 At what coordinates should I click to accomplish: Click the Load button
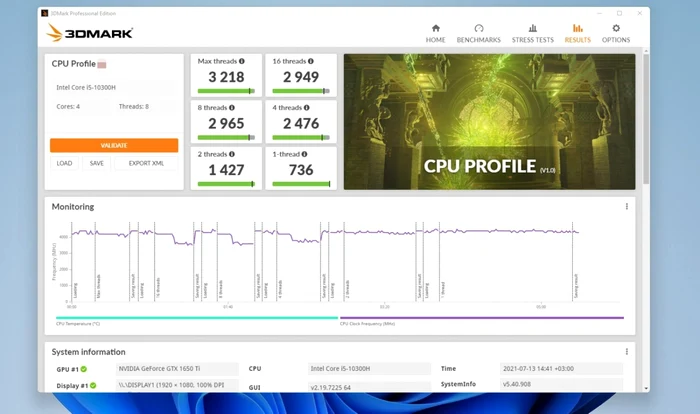64,163
